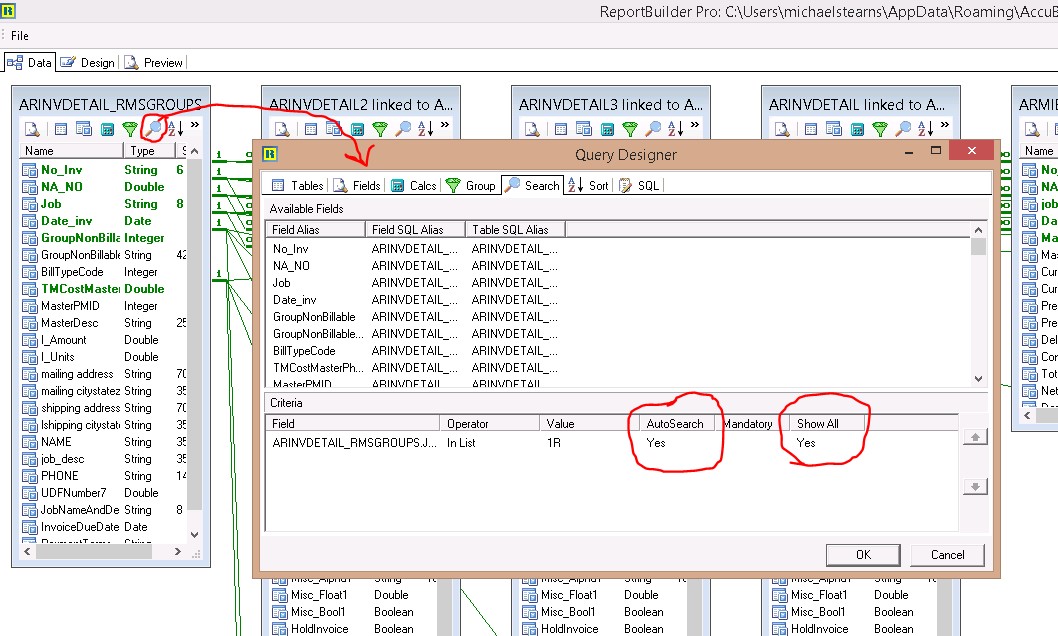Select TMCostMaster field in ARINVDETAIL_RMSGROUPS panel

(80, 289)
